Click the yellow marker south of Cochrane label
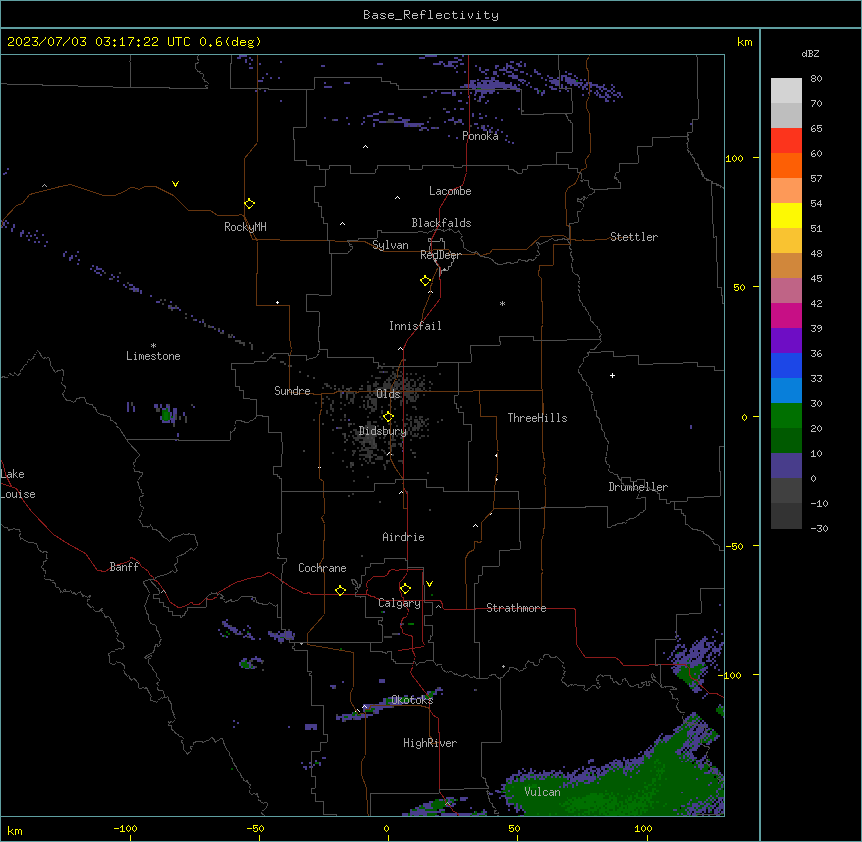Screen dimensions: 862x842 (x=341, y=590)
